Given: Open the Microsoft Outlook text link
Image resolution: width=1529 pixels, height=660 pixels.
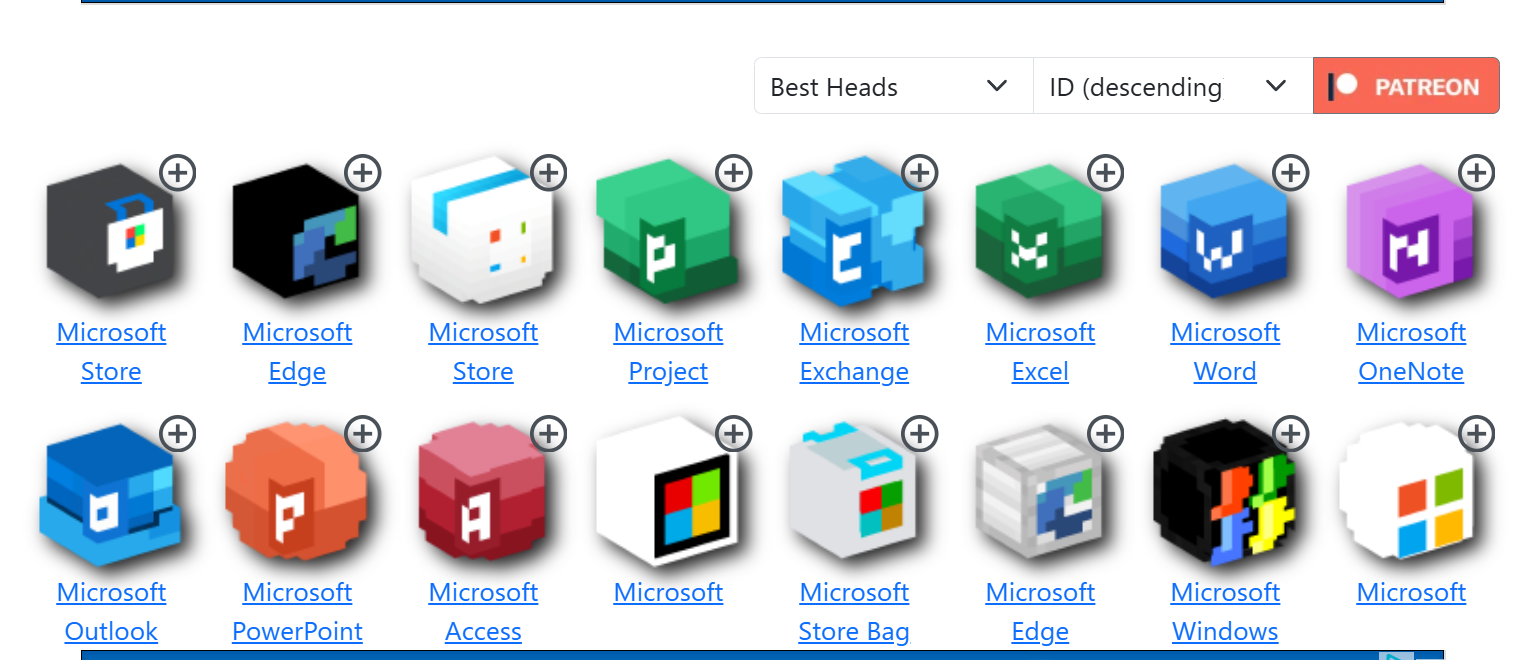Looking at the screenshot, I should 111,612.
